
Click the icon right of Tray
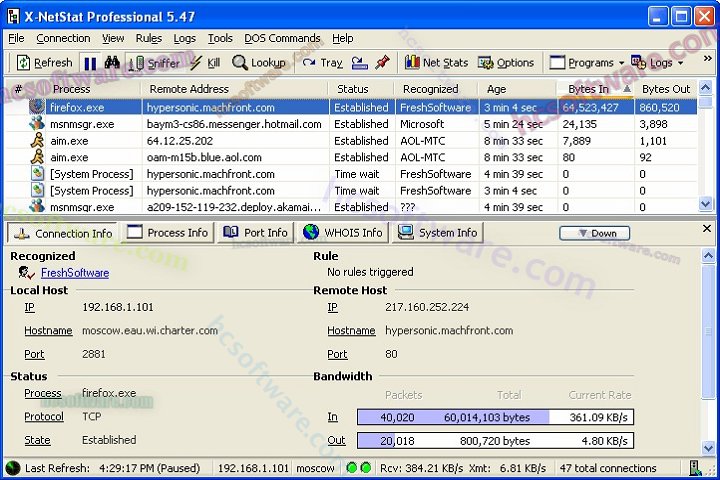(360, 62)
